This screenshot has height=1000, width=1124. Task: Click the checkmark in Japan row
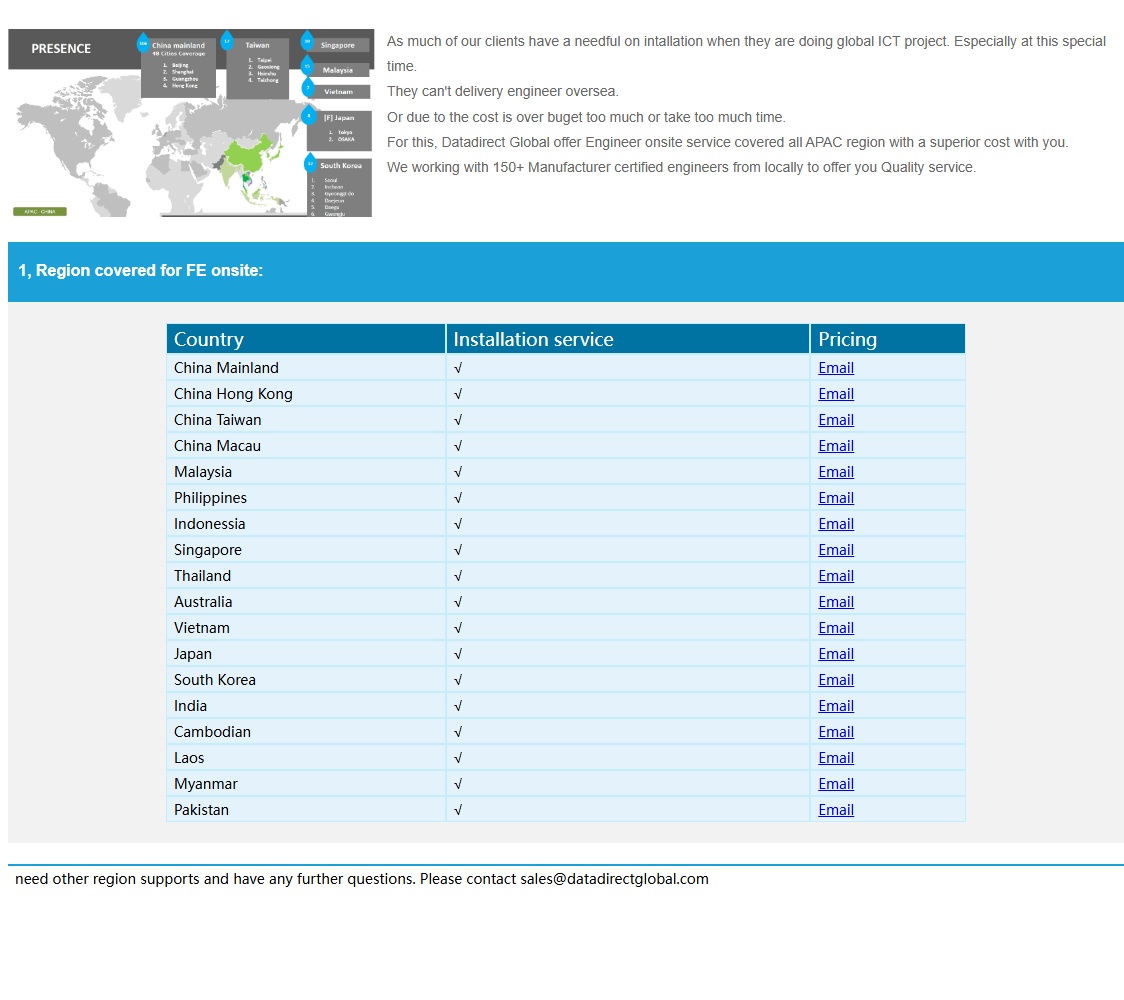point(458,654)
